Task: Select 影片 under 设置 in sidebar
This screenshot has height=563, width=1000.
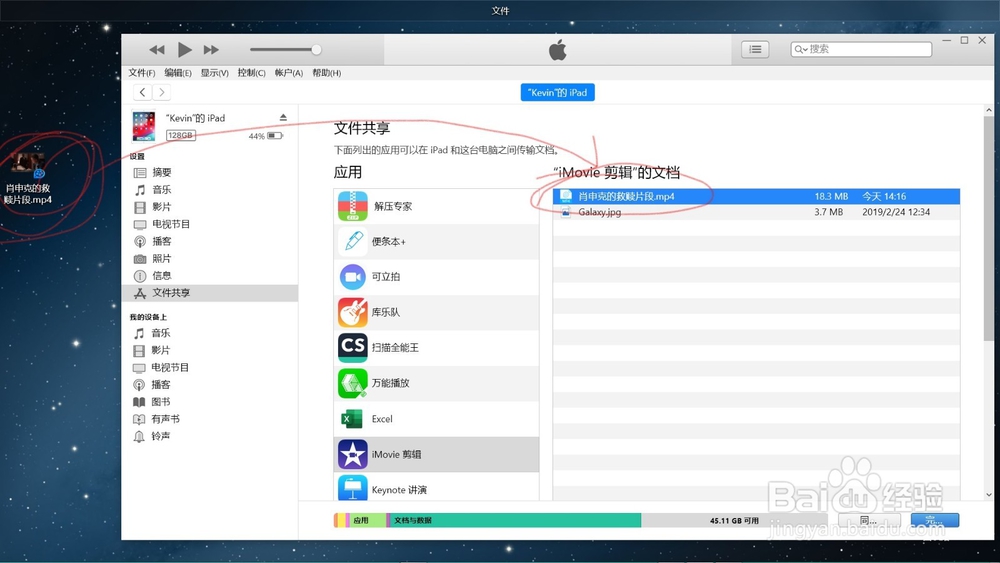Action: [x=161, y=207]
